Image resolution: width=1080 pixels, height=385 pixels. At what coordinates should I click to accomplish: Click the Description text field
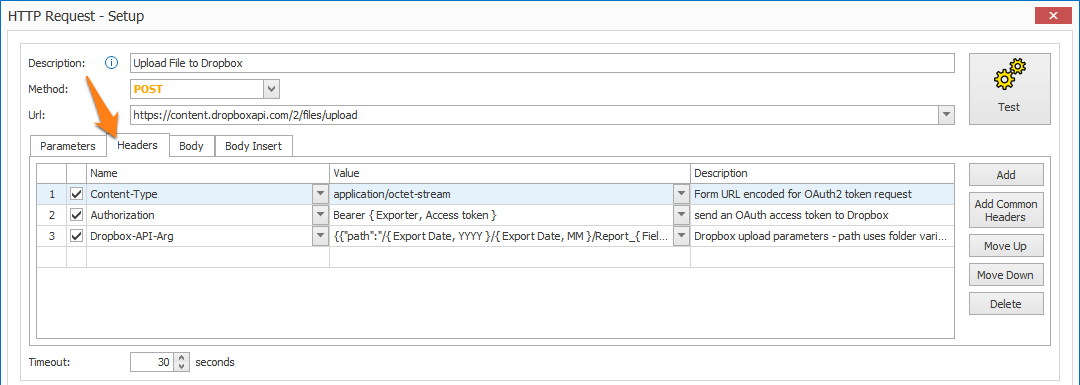coord(542,63)
